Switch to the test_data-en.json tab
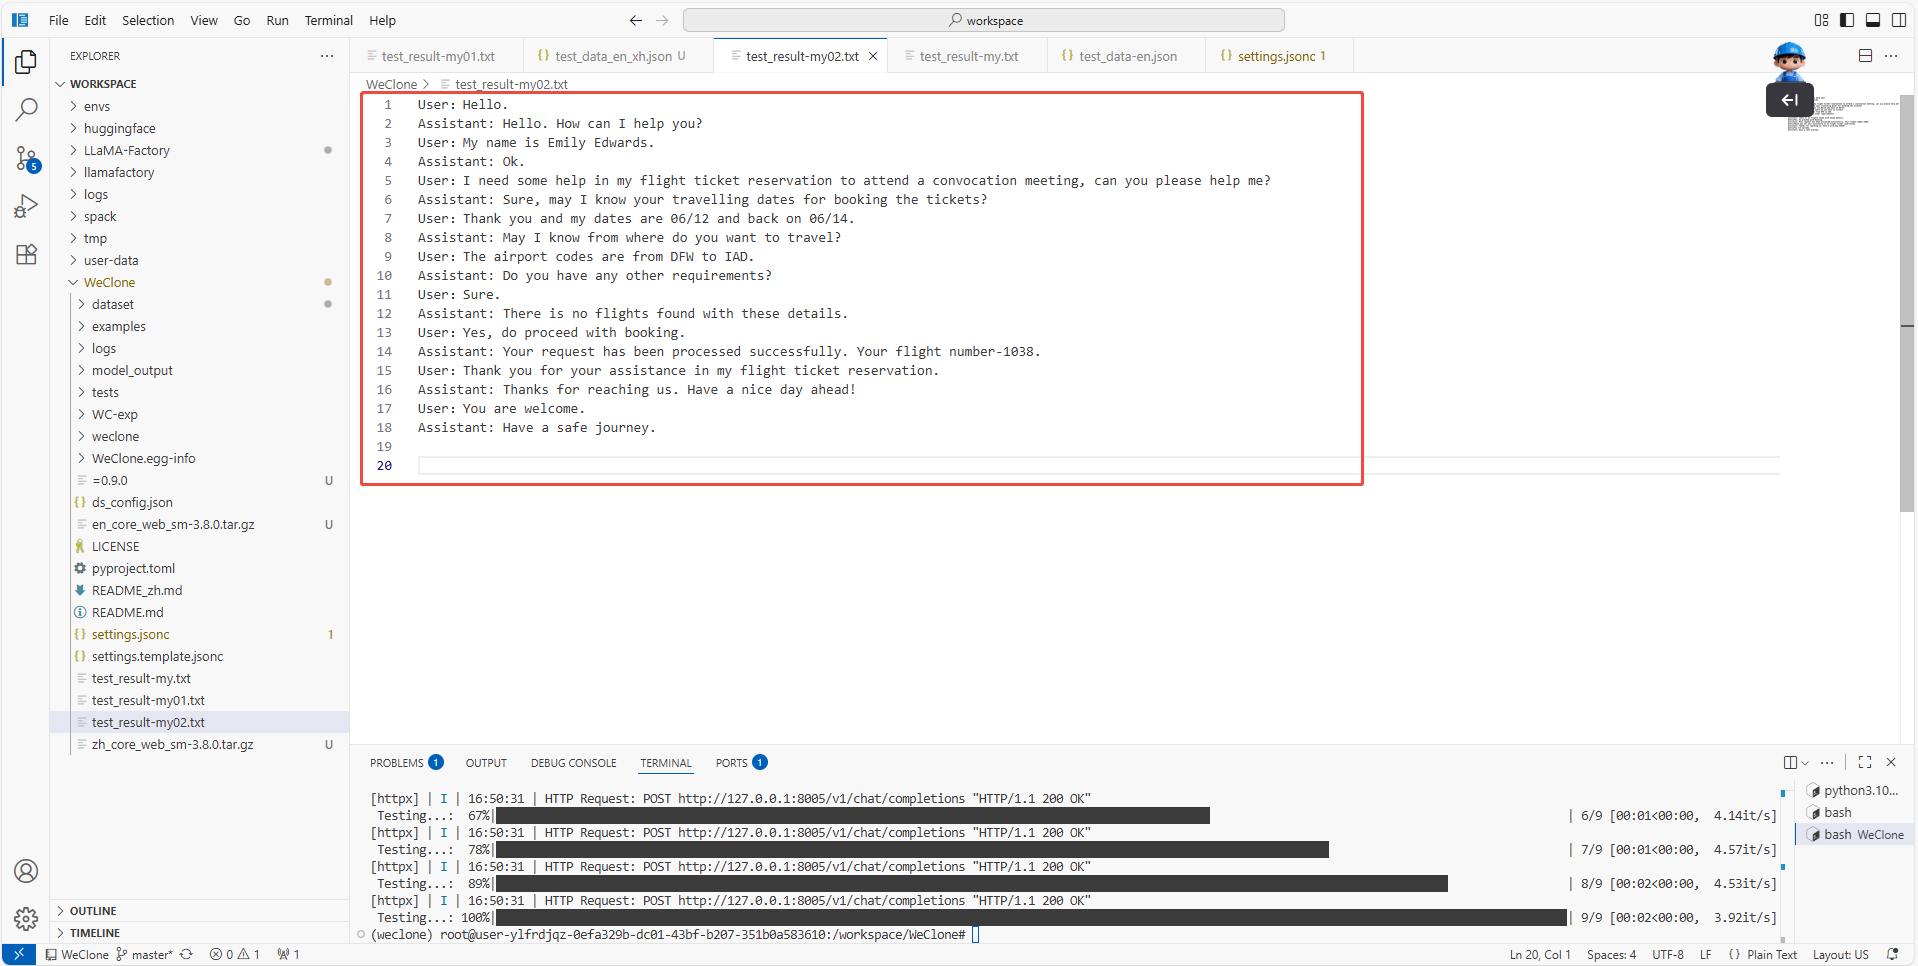The image size is (1918, 966). [x=1127, y=56]
